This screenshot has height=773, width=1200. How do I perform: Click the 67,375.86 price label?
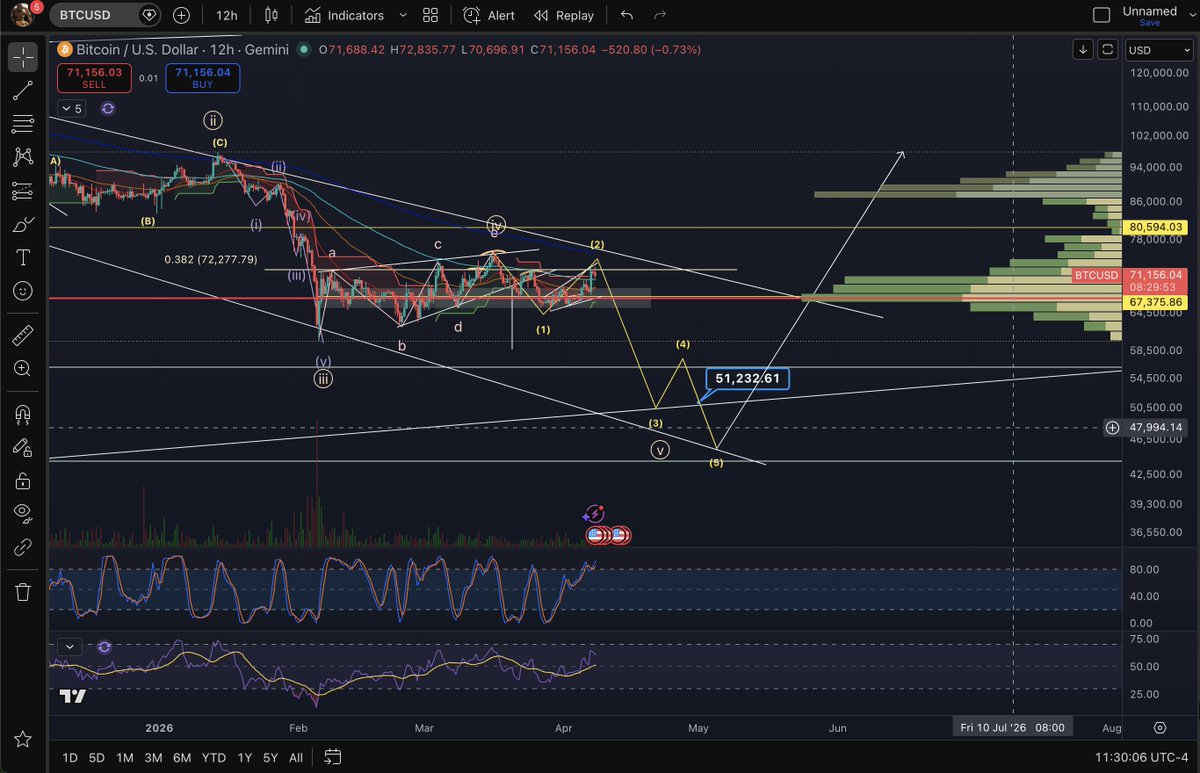[1154, 301]
